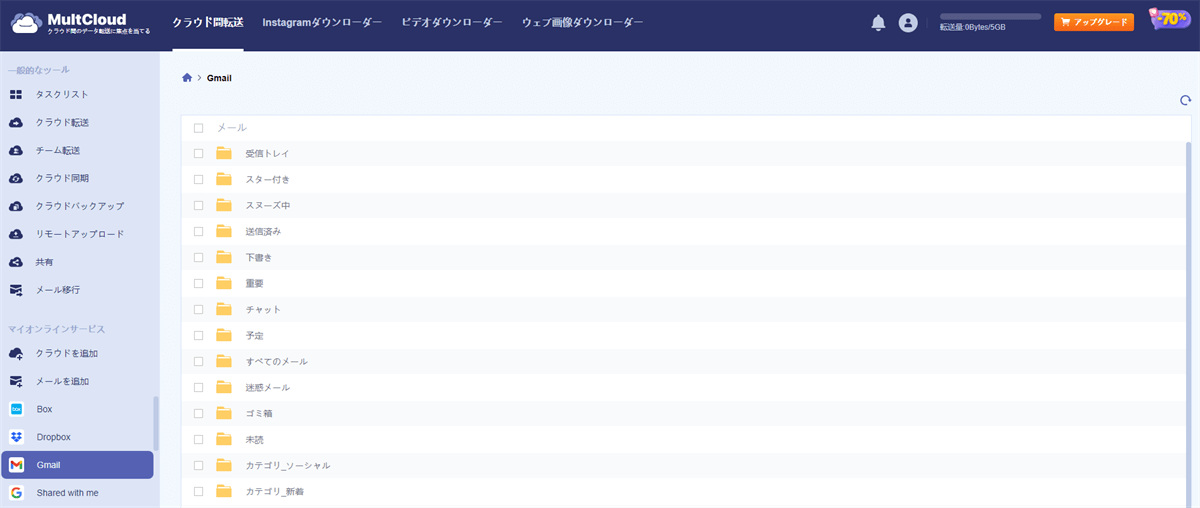Click the 下書き folder icon

click(224, 257)
